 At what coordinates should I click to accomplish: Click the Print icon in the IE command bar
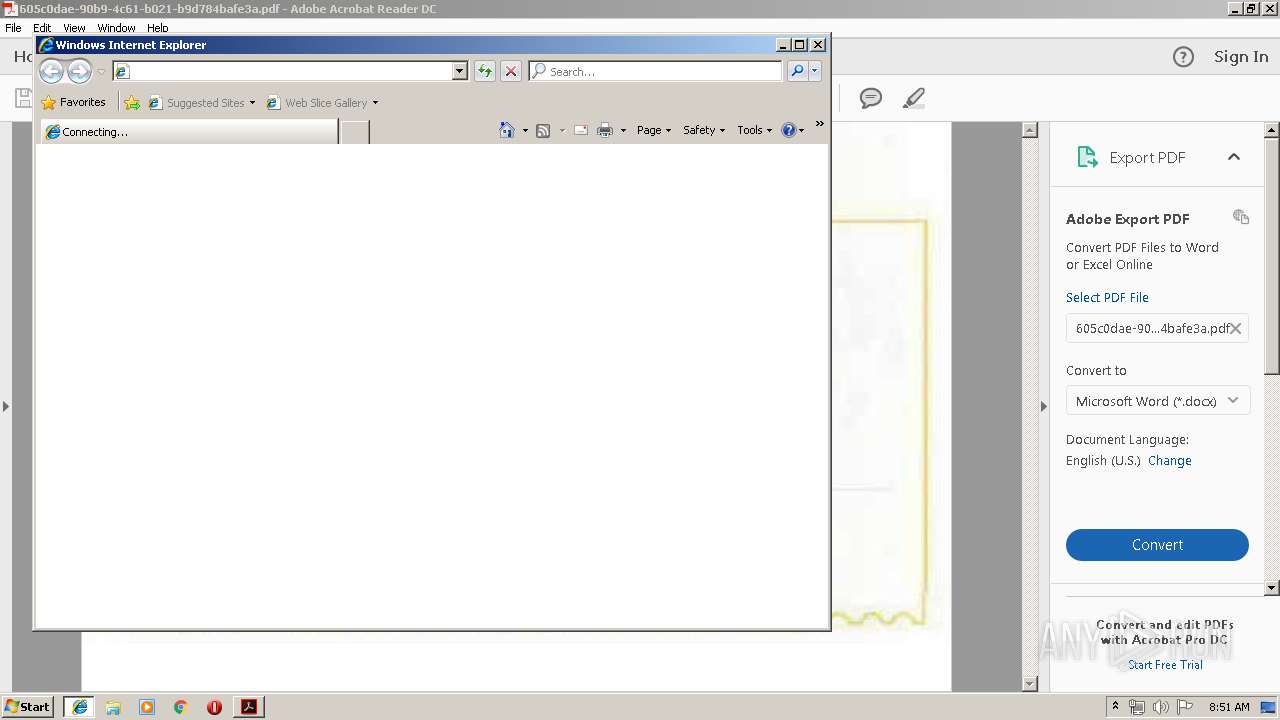(605, 130)
